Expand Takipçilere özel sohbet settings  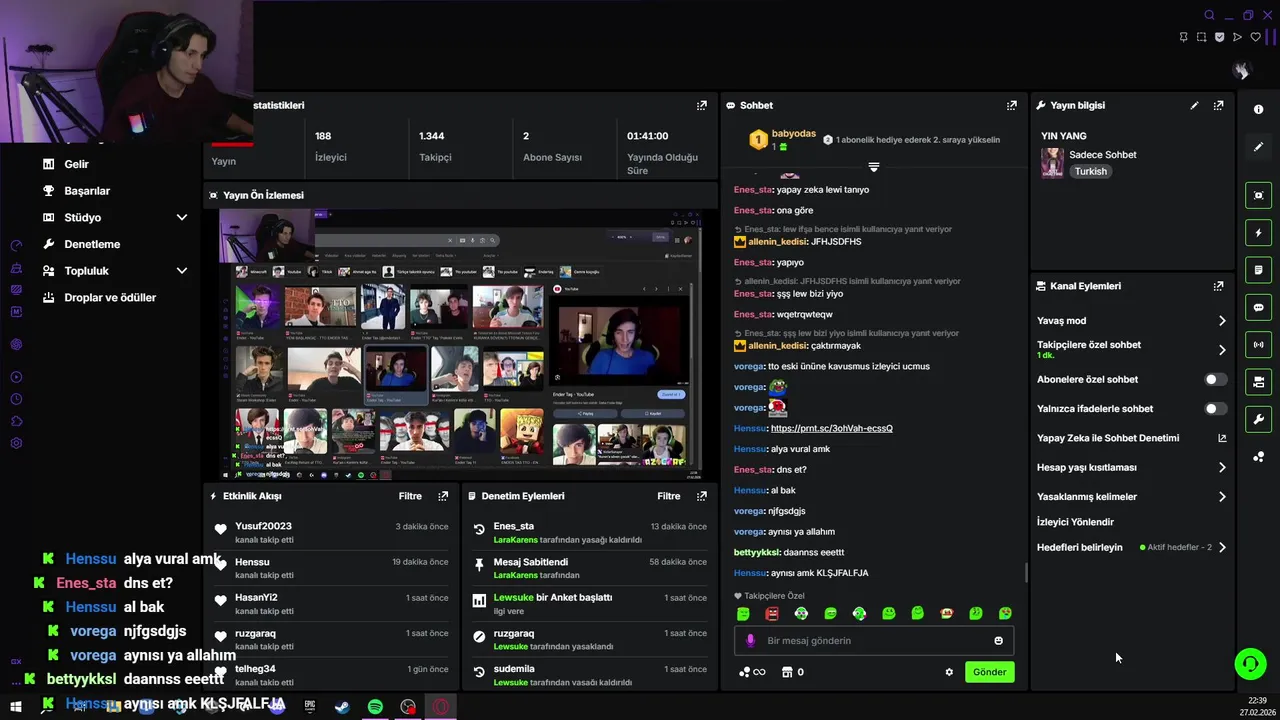pos(1222,350)
